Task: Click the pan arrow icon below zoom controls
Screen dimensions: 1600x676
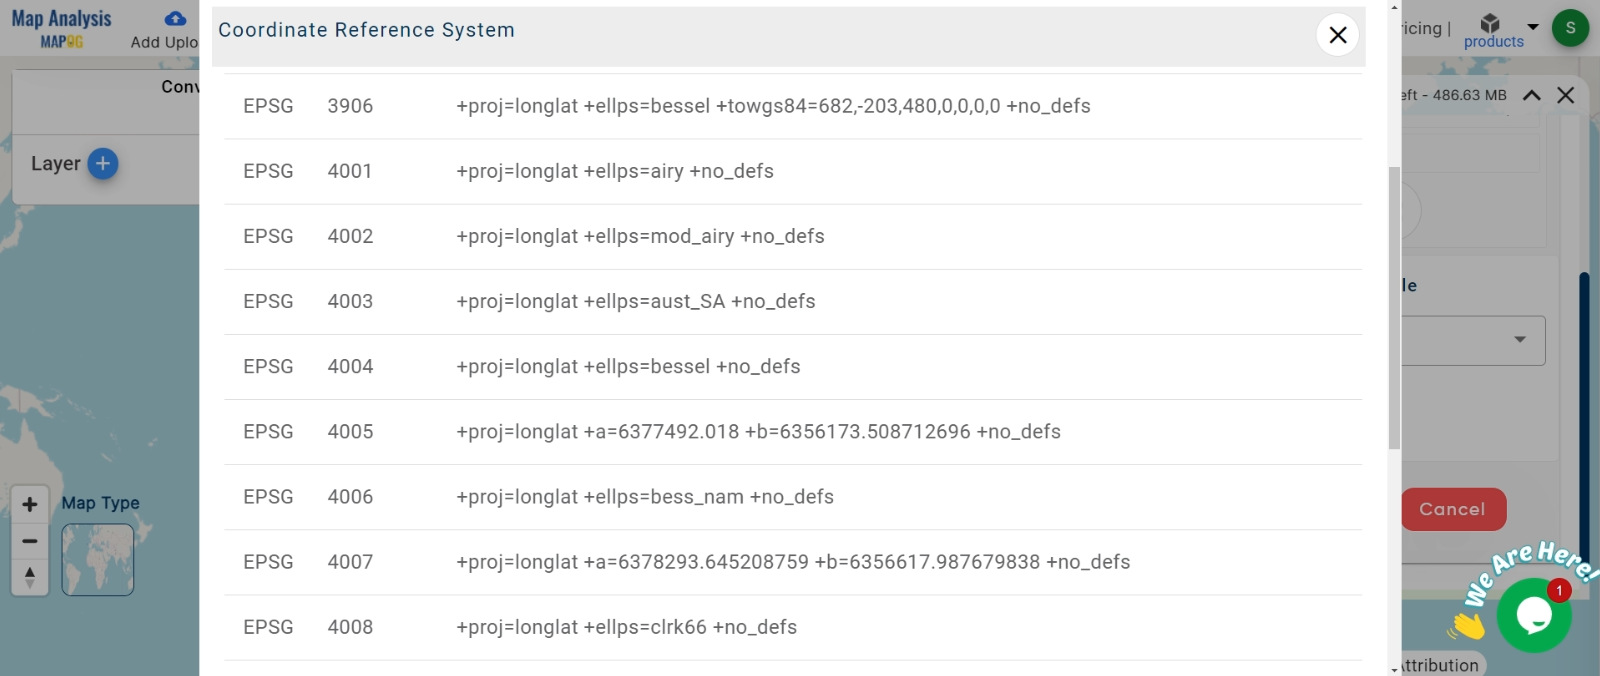Action: [x=30, y=576]
